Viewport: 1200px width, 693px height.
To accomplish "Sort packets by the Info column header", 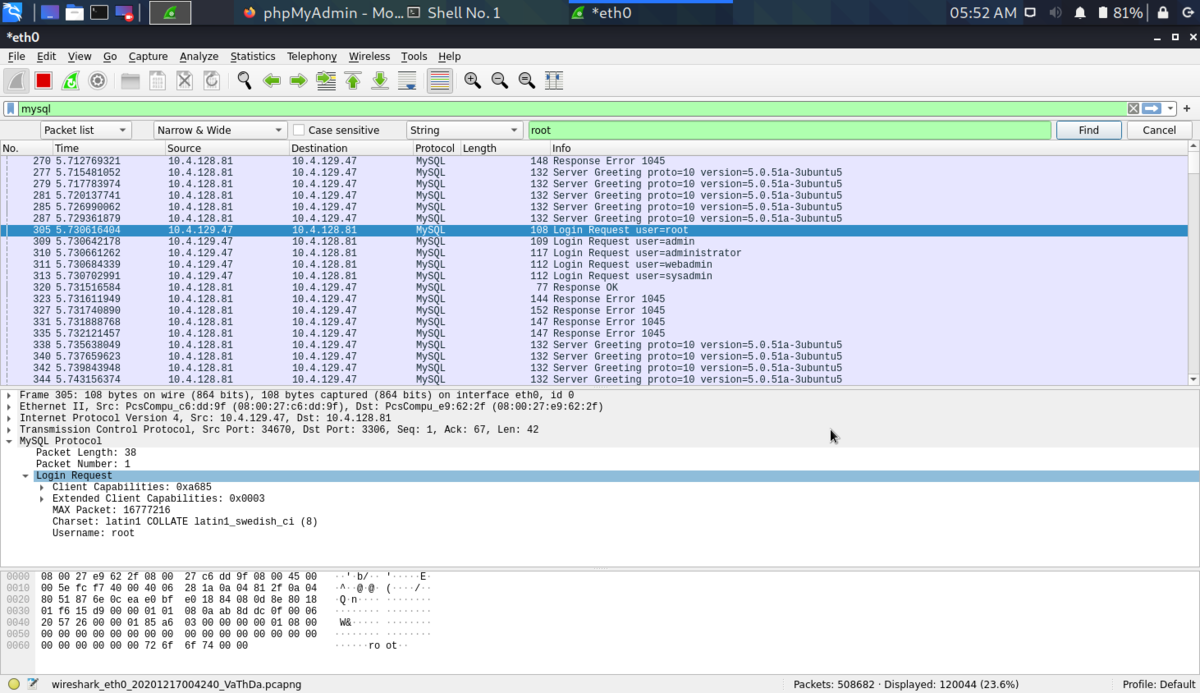I will click(x=868, y=148).
